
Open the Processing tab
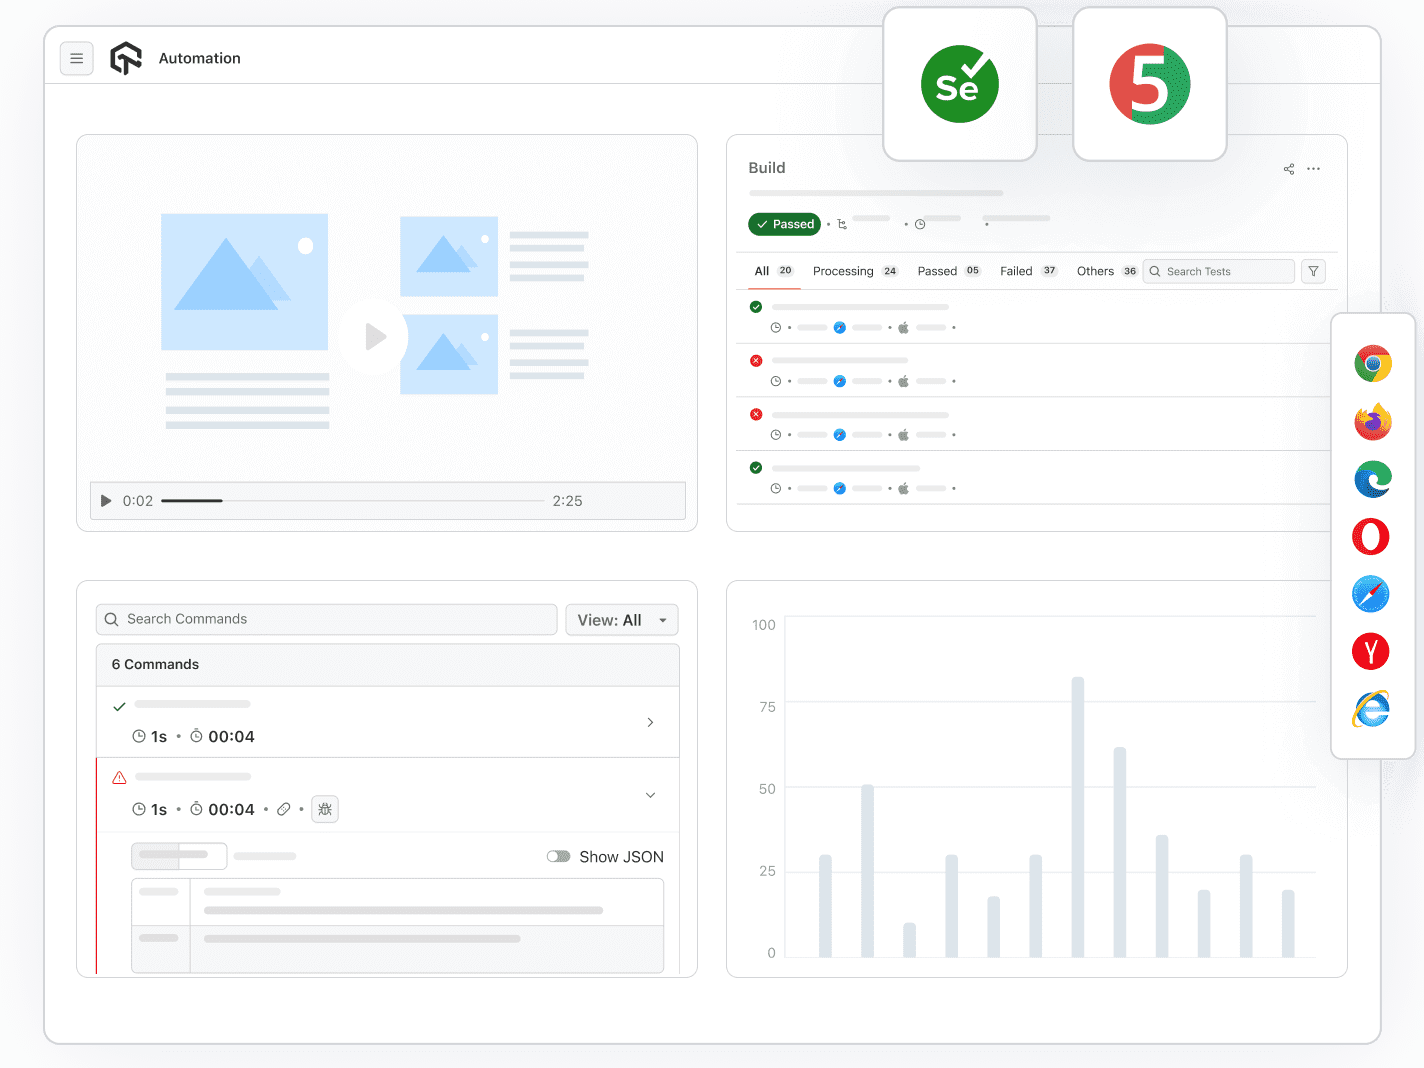pyautogui.click(x=843, y=270)
